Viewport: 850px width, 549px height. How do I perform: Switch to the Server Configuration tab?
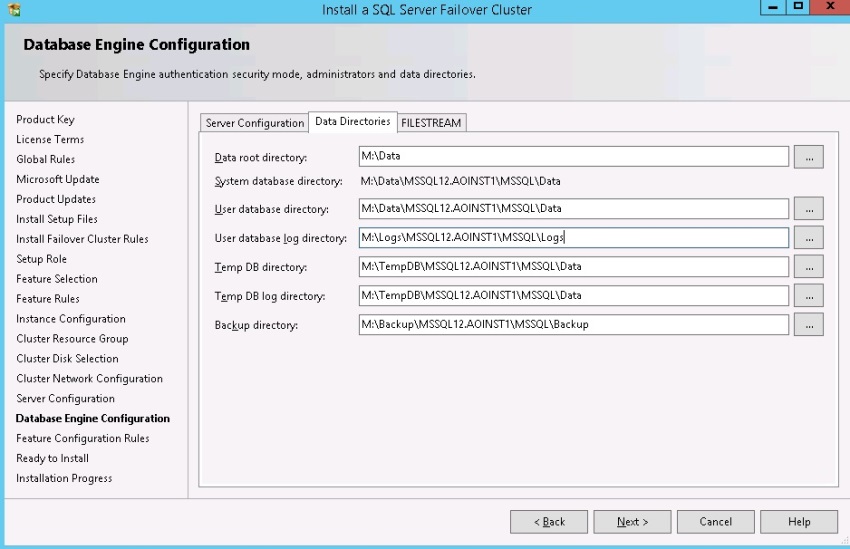(x=255, y=123)
